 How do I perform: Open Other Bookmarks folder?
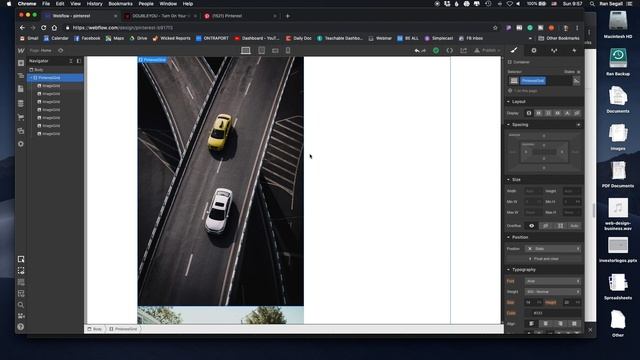[559, 38]
